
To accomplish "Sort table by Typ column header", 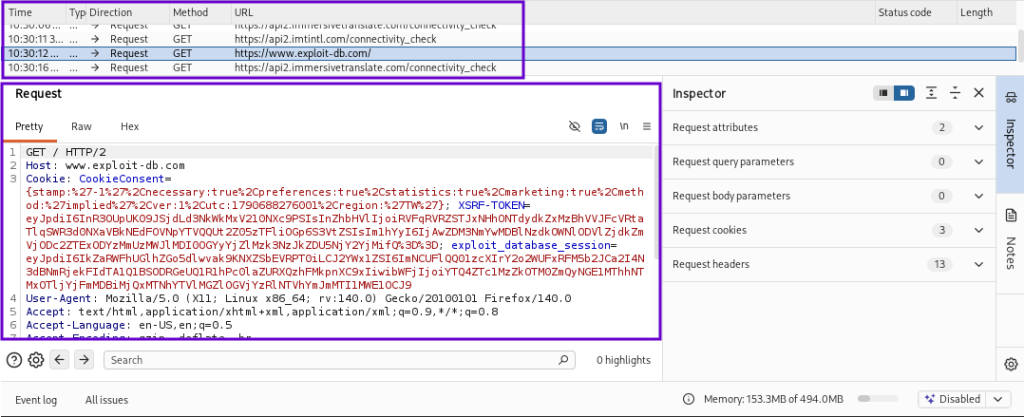I will click(x=77, y=12).
